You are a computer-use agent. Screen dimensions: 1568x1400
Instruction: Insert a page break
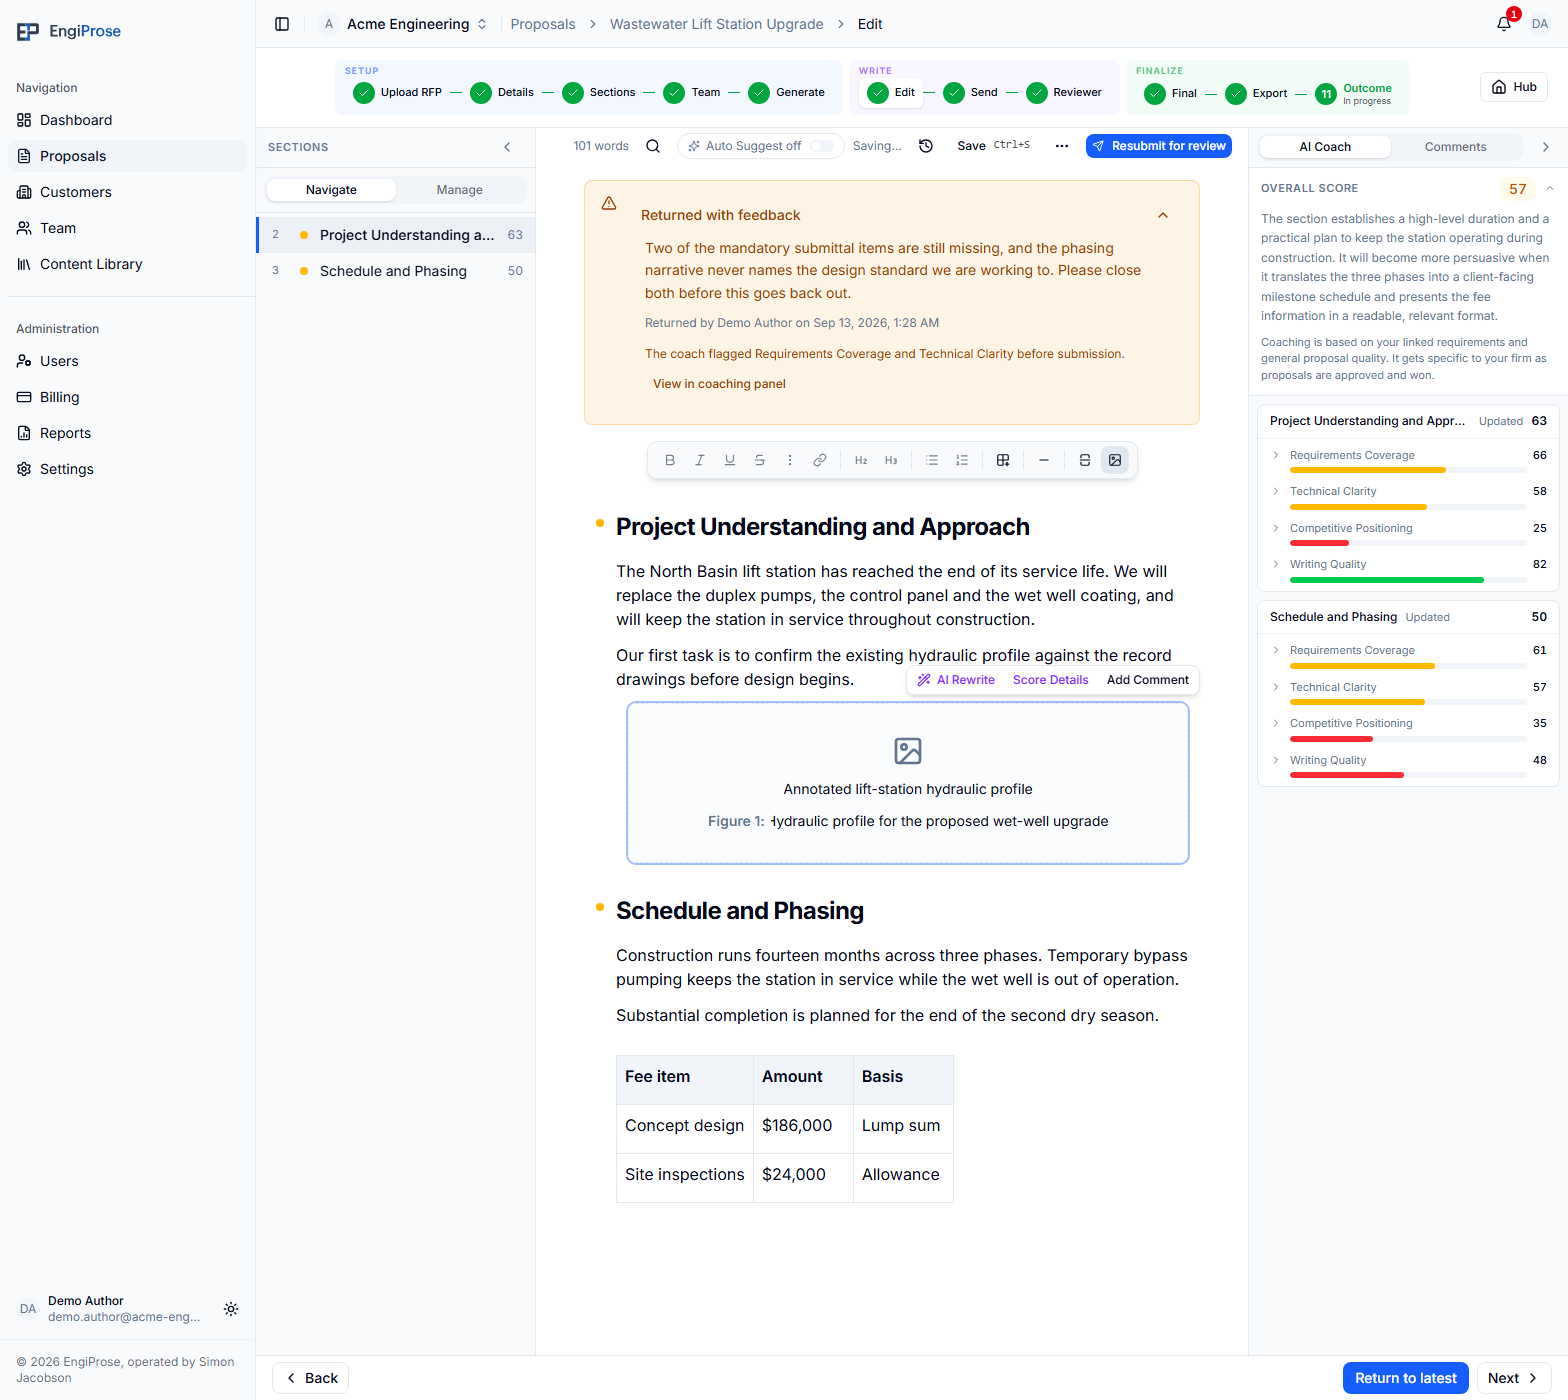tap(1085, 460)
